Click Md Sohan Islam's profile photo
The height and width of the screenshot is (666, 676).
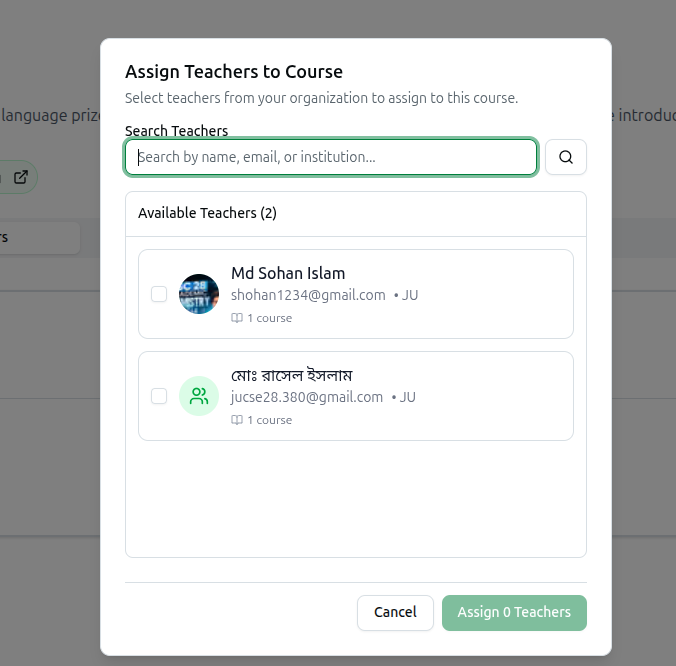[x=199, y=294]
